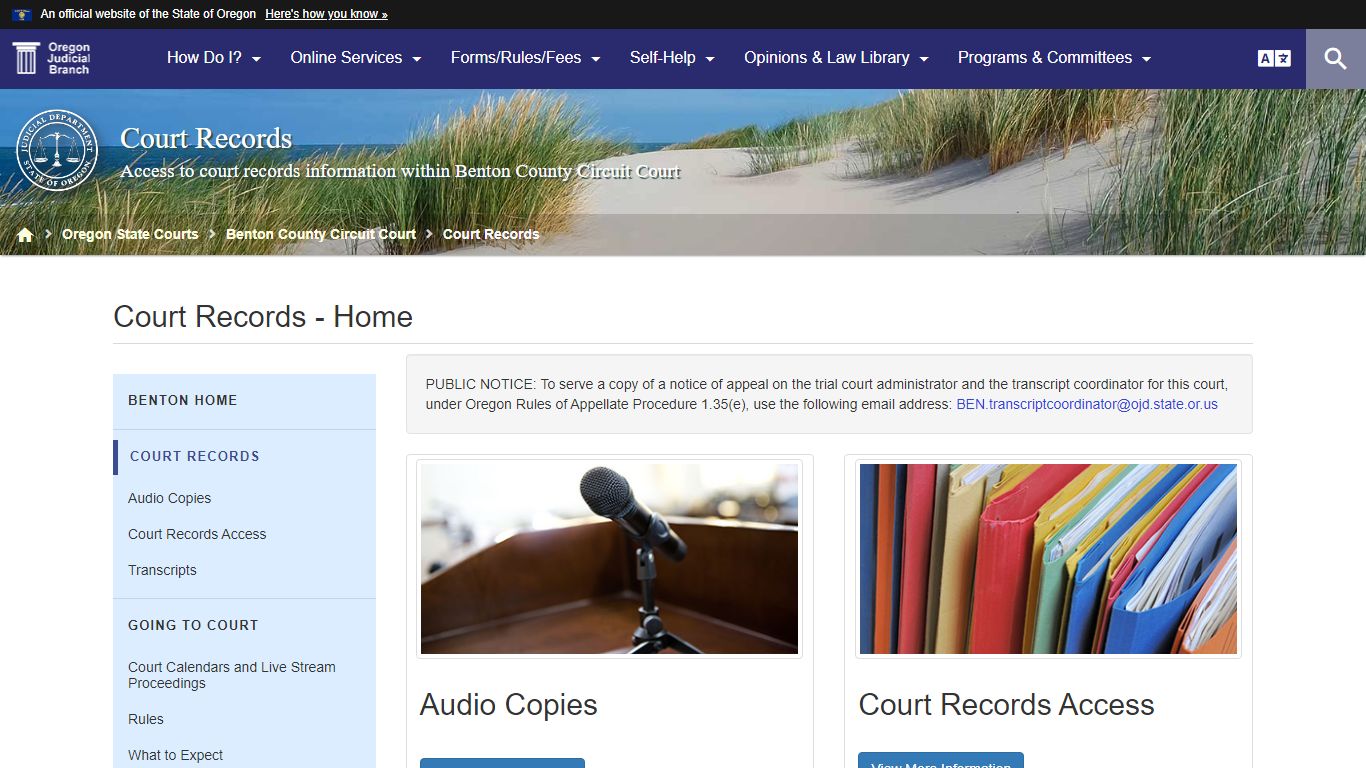Click View More Information under Court Records Access
Viewport: 1366px width, 768px height.
(x=941, y=761)
